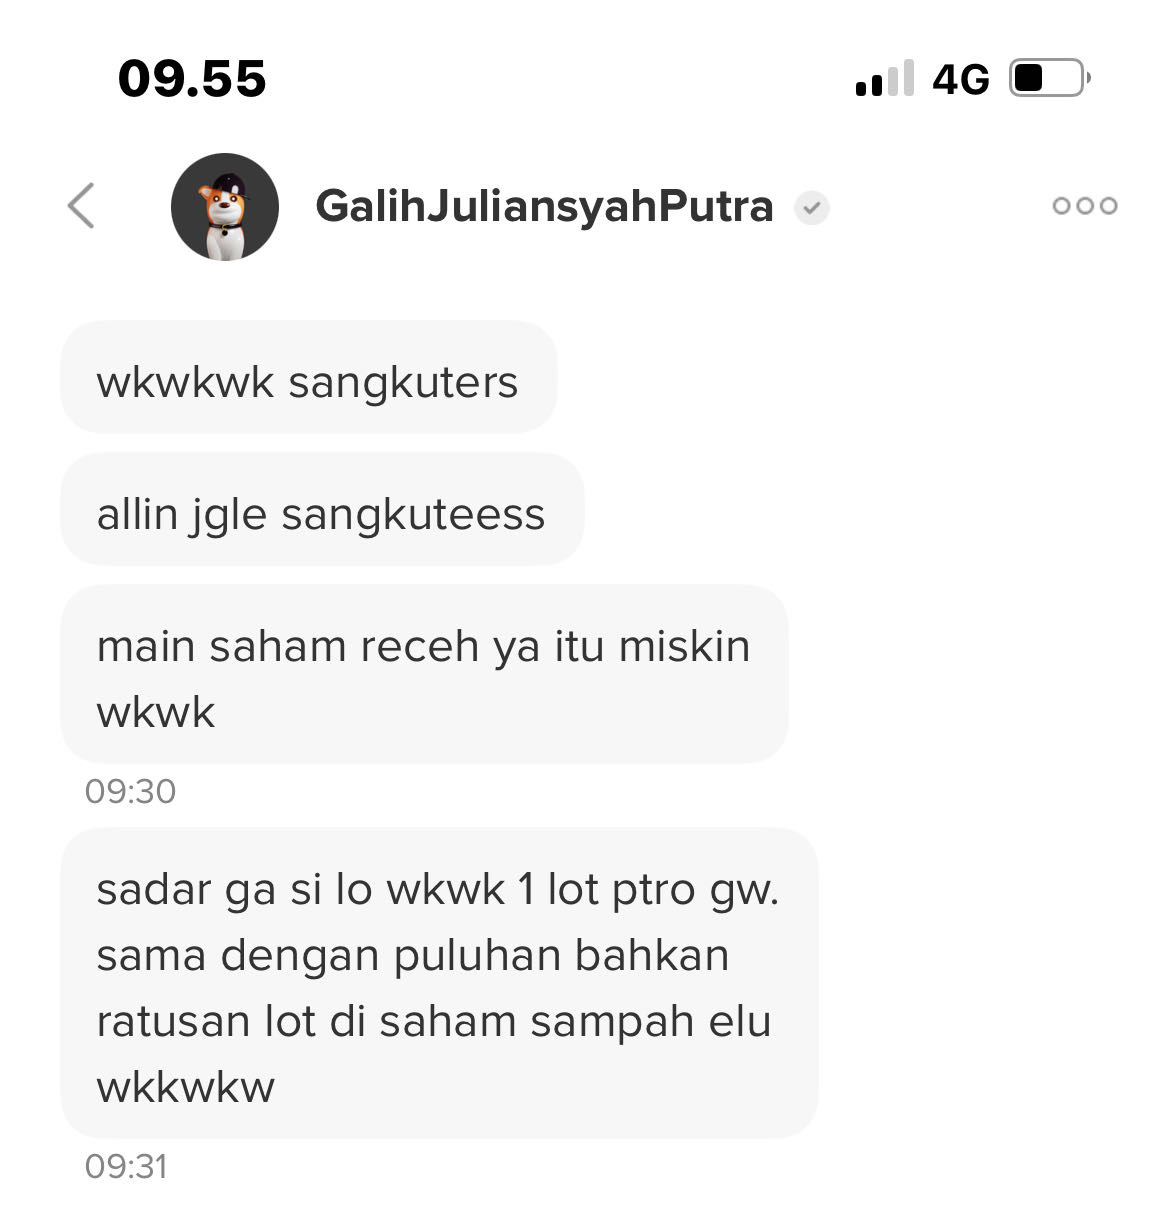Tap the back arrow chevron
Screen dimensions: 1170x1213
[81, 206]
